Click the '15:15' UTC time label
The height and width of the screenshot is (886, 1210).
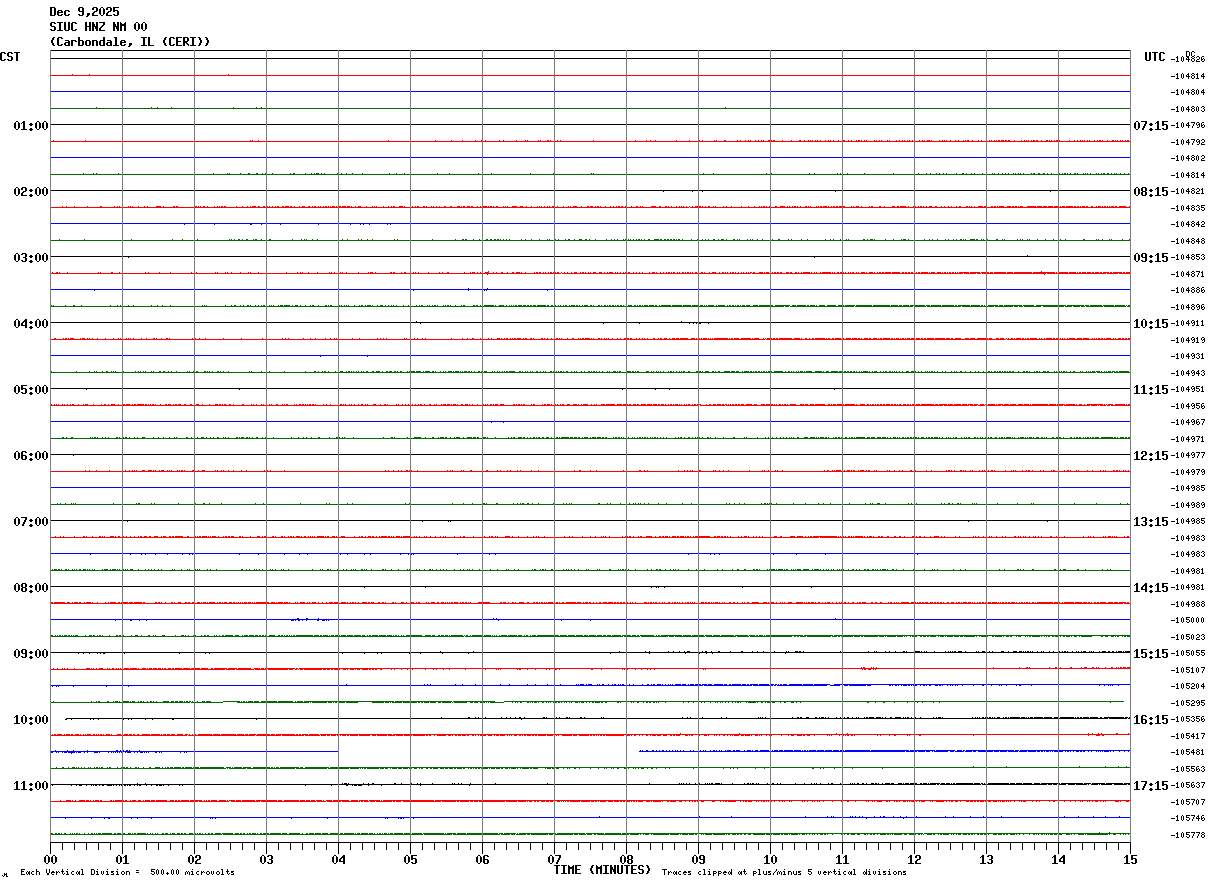pos(1150,654)
